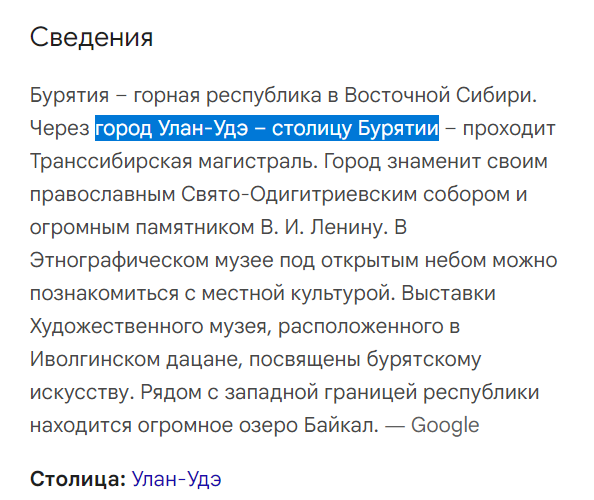
Task: Click the words Иволгинском дацане
Action: coord(136,359)
